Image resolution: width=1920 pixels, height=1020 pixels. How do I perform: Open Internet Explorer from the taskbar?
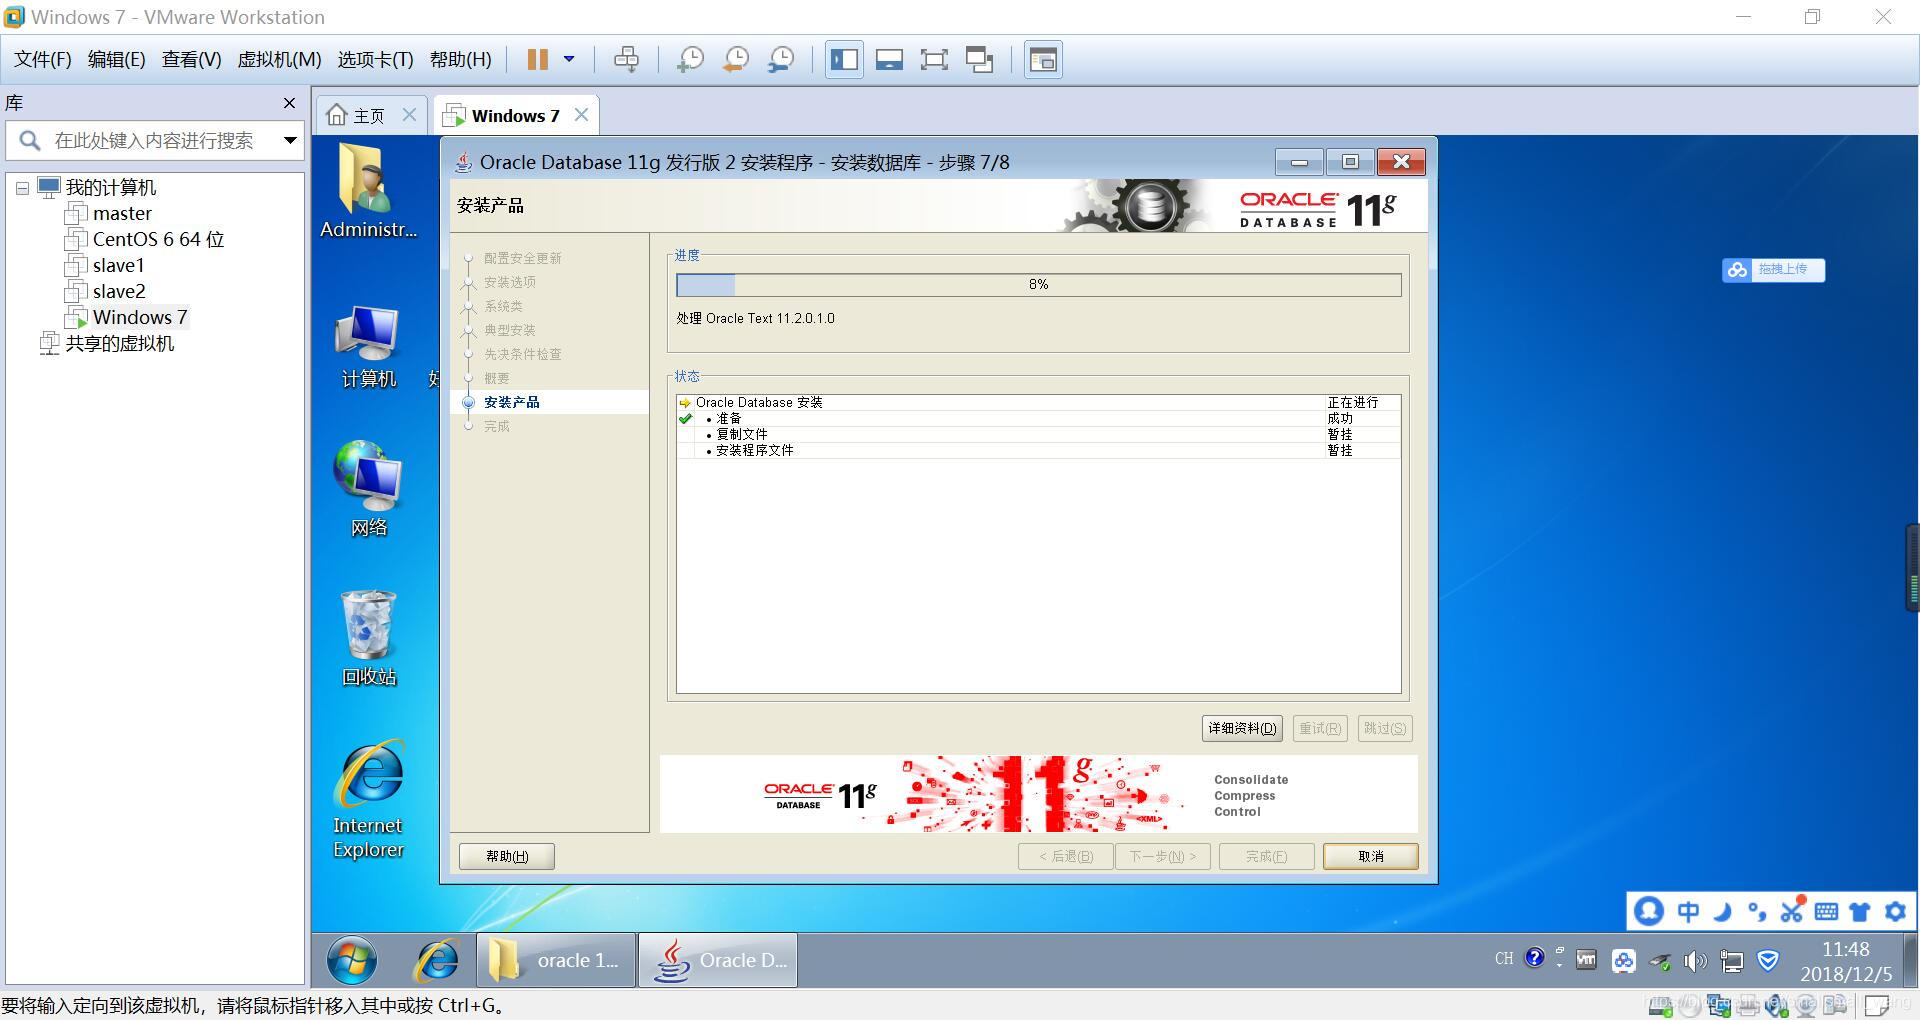pos(437,961)
